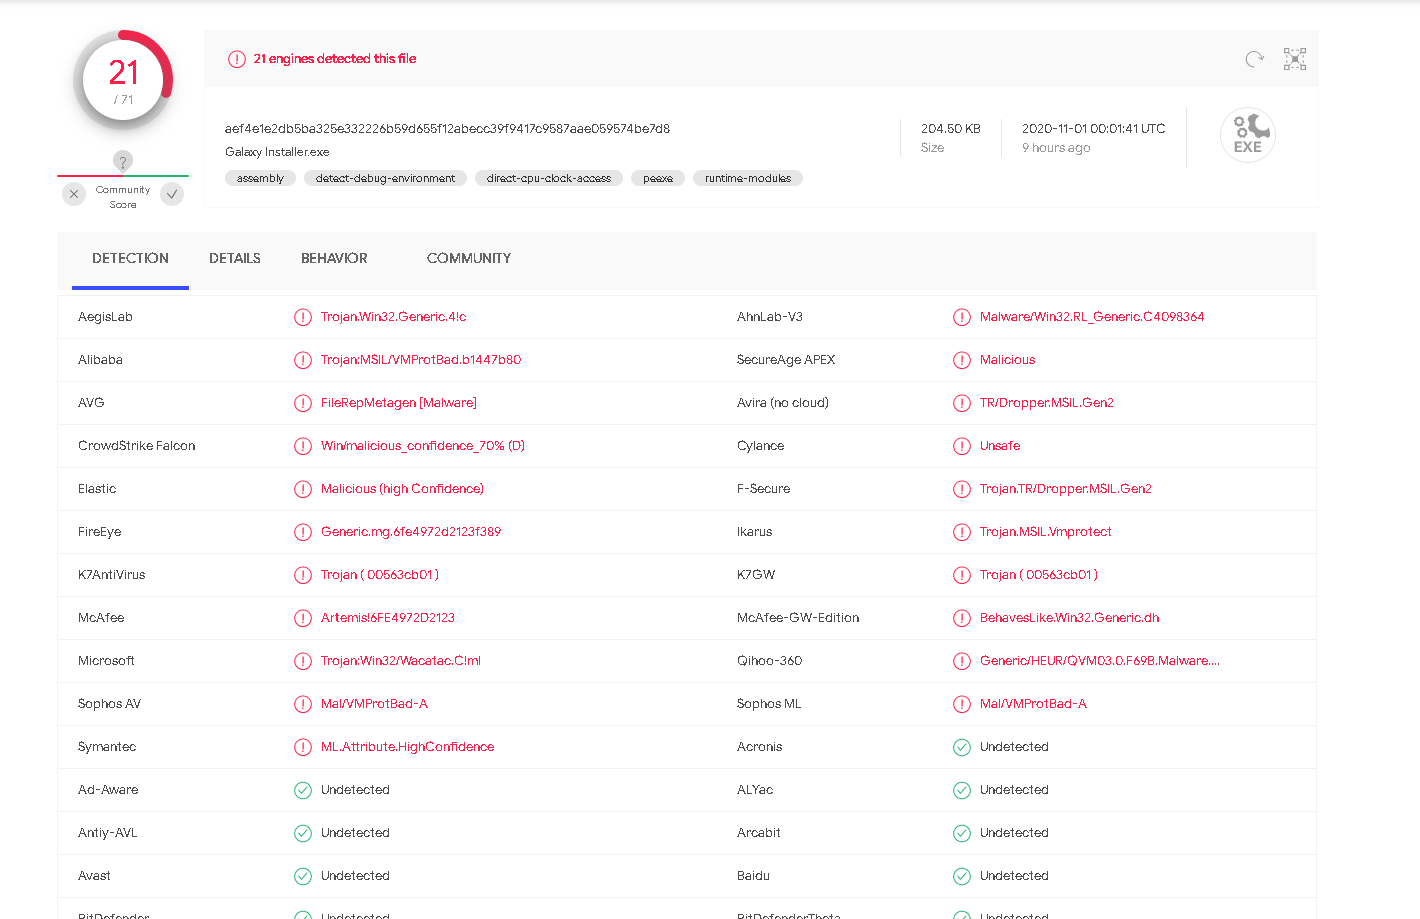Click 'BehavesLike.Win32.Generic.dh' McAfee-GW result
This screenshot has height=919, width=1420.
click(x=1070, y=618)
